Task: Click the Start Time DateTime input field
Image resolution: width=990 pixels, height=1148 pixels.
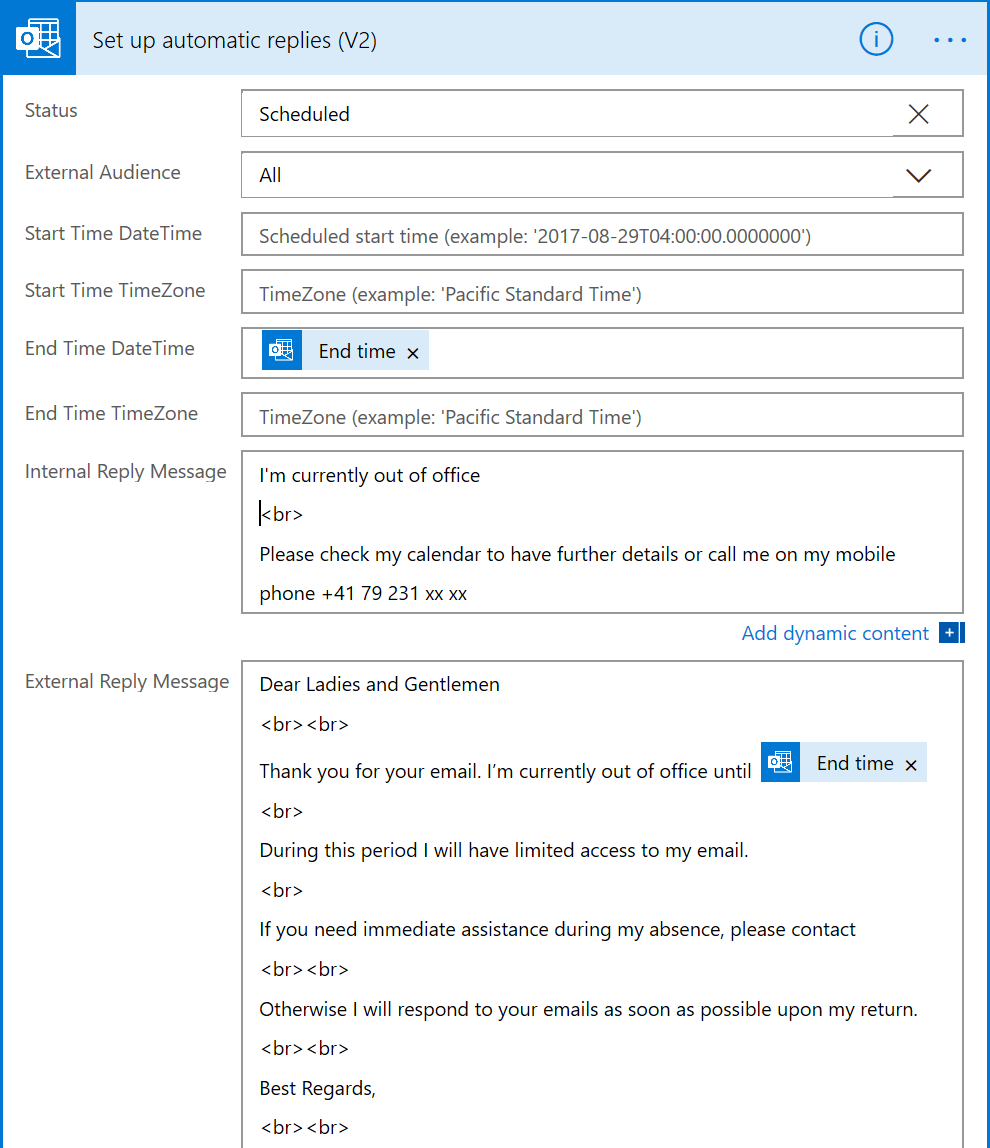Action: [600, 233]
